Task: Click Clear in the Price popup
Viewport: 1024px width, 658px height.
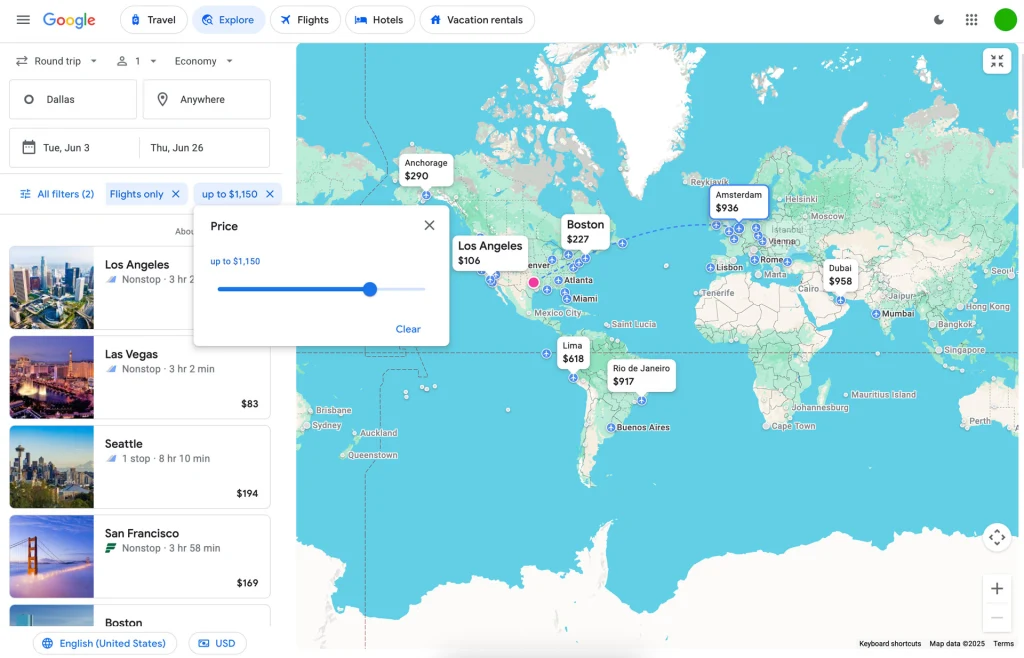Action: (x=408, y=329)
